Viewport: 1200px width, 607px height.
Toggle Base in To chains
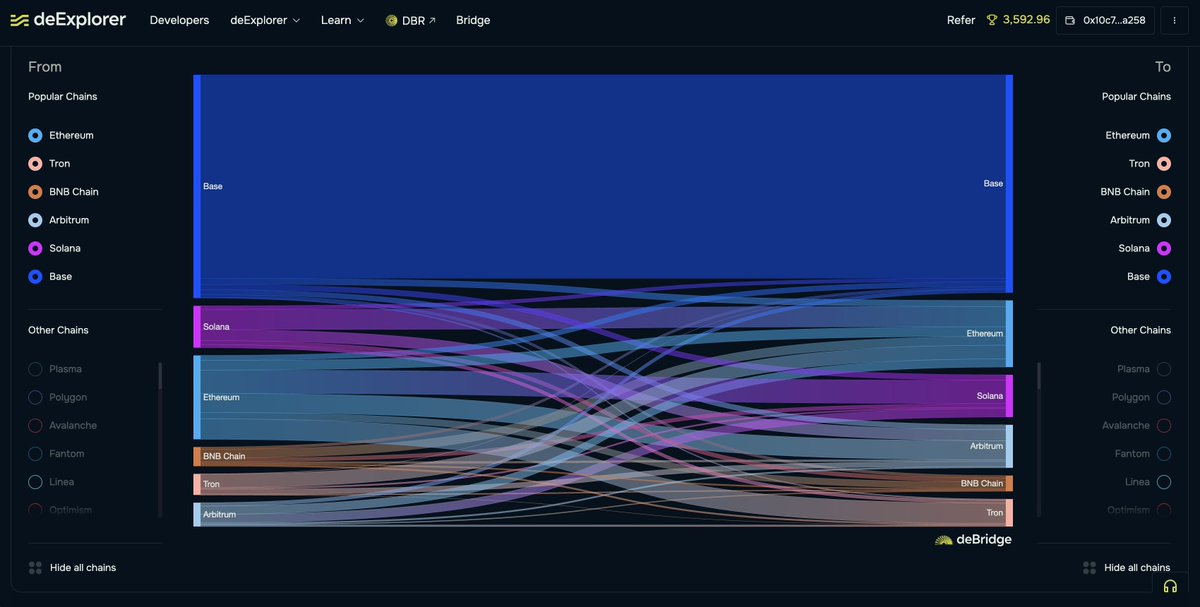(1164, 276)
